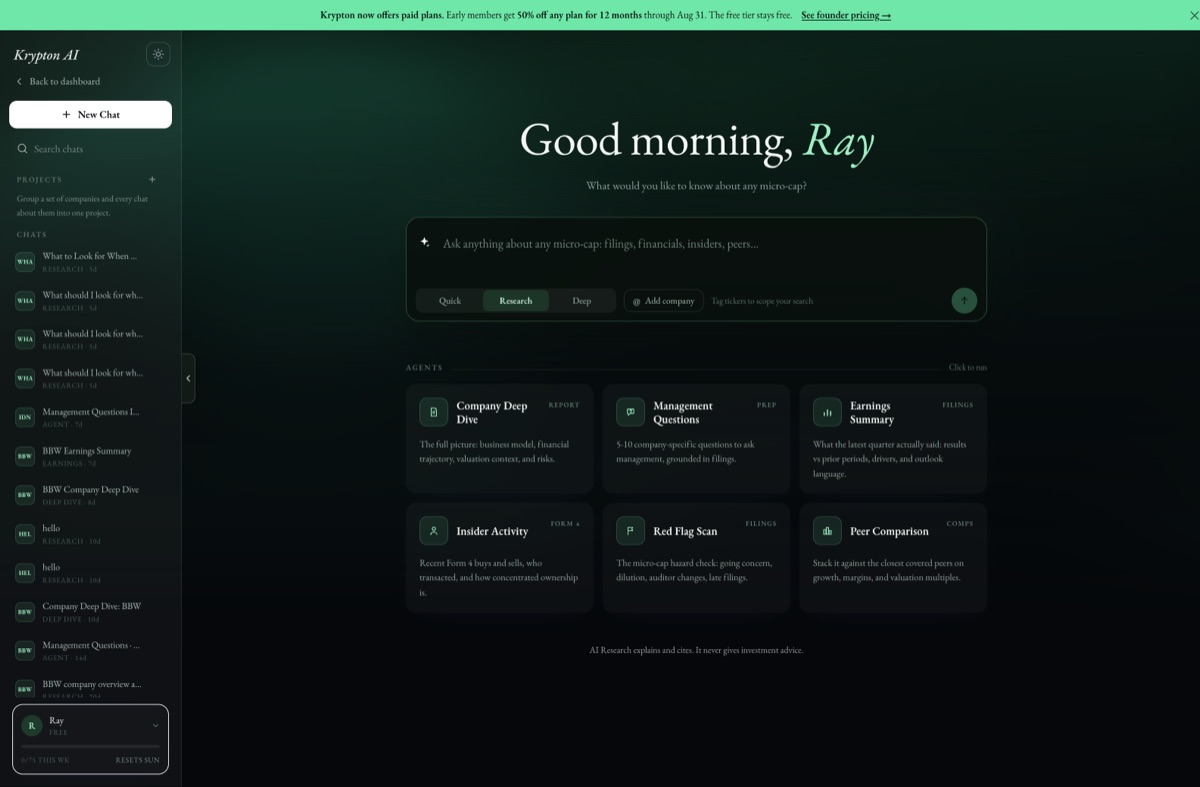Toggle the light/dark theme sun icon
The image size is (1200, 787).
pos(158,55)
